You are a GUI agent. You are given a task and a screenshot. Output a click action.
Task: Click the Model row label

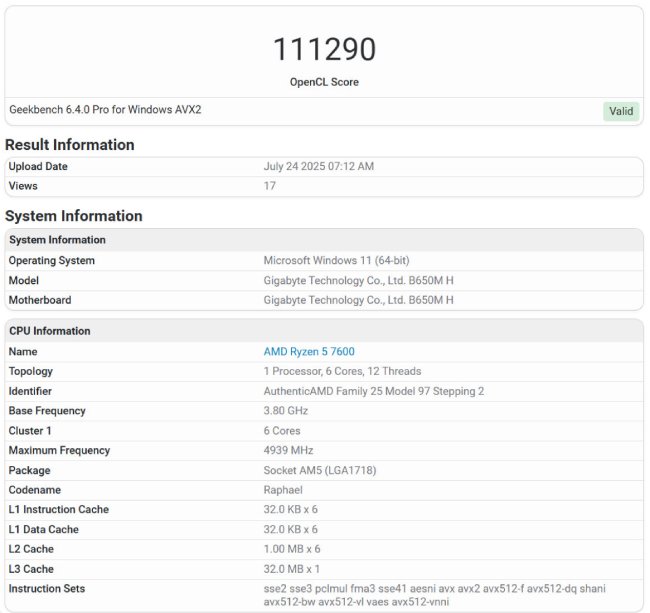coord(24,281)
